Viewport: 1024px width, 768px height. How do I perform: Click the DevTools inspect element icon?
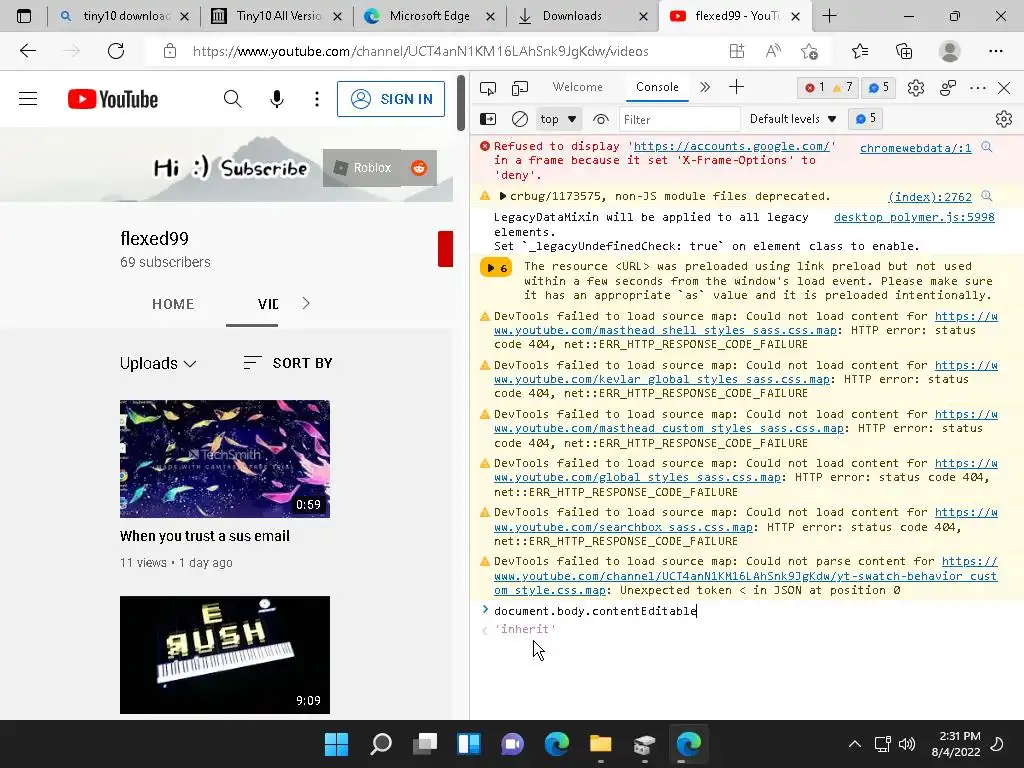coord(488,88)
